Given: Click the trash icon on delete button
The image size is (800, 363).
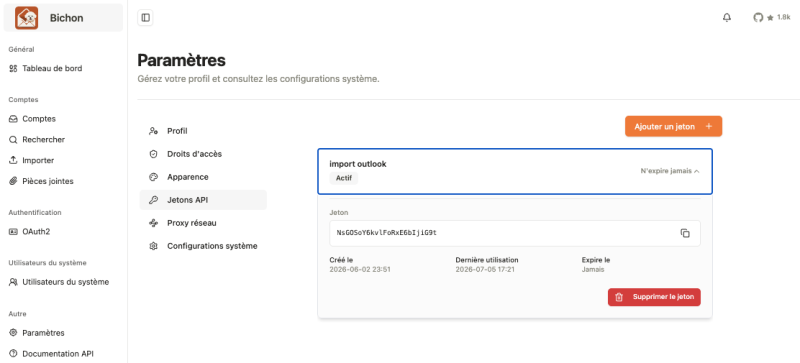Looking at the screenshot, I should [619, 297].
